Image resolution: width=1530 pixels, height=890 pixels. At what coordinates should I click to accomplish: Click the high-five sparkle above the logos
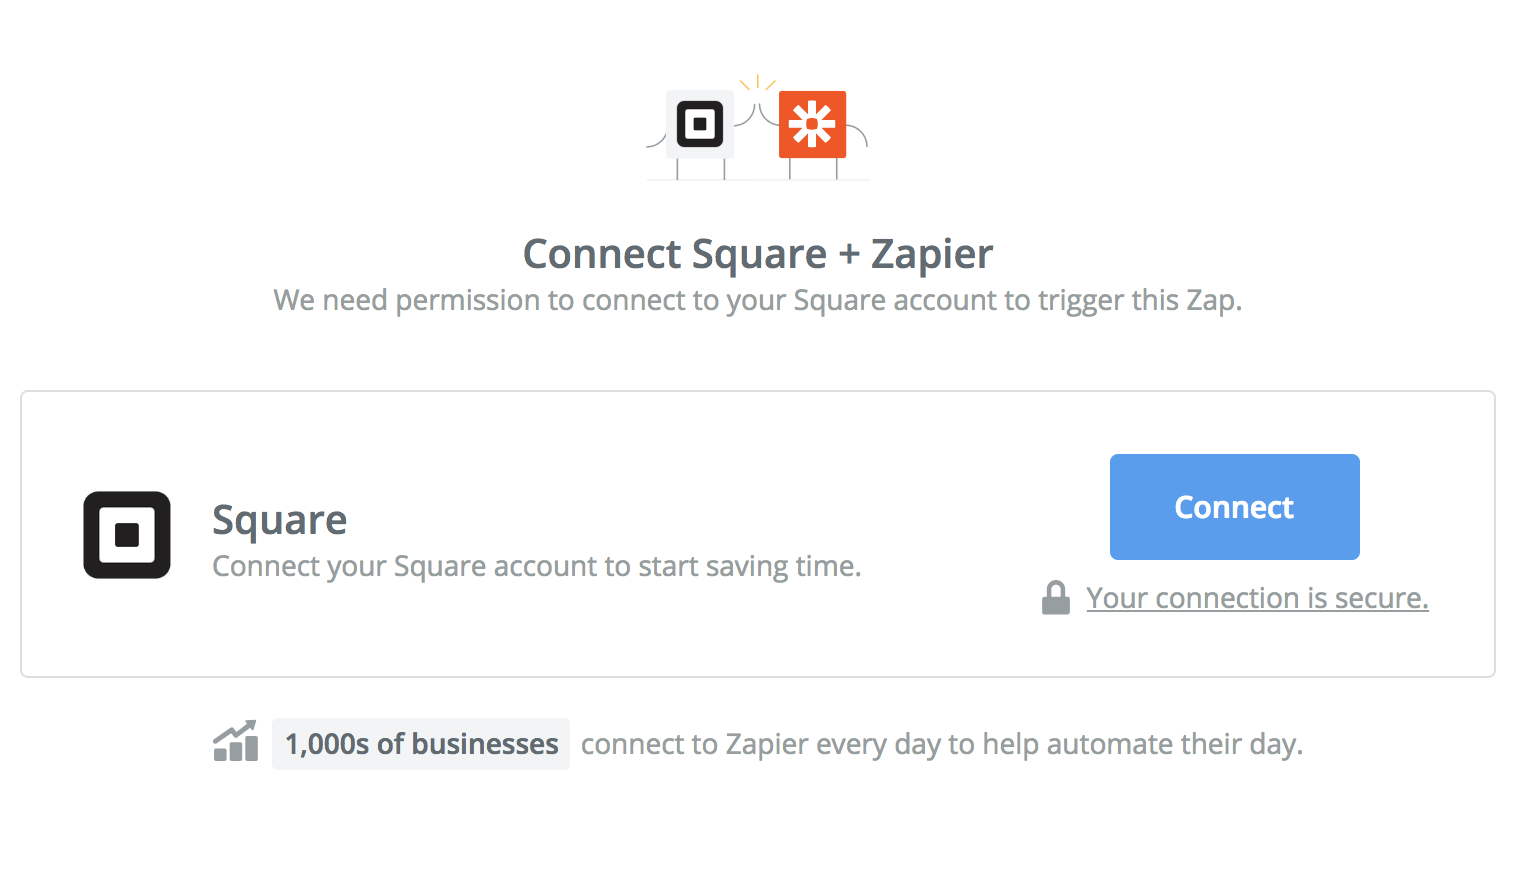pos(757,82)
